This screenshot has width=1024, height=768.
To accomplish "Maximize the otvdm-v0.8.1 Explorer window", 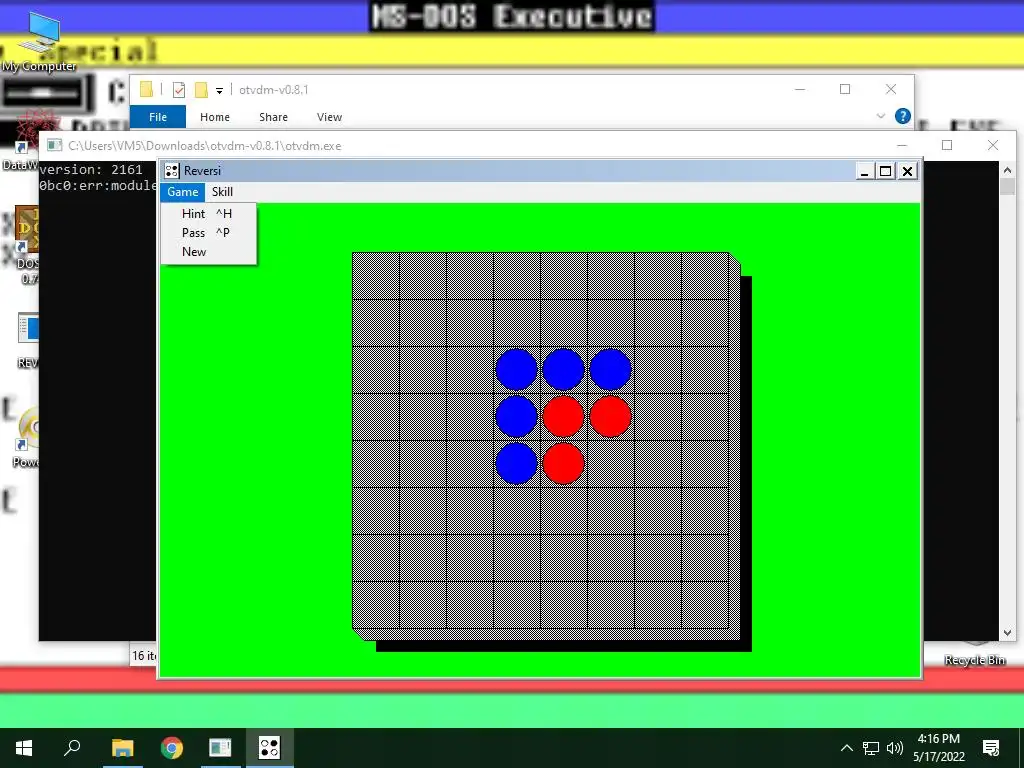I will click(845, 89).
